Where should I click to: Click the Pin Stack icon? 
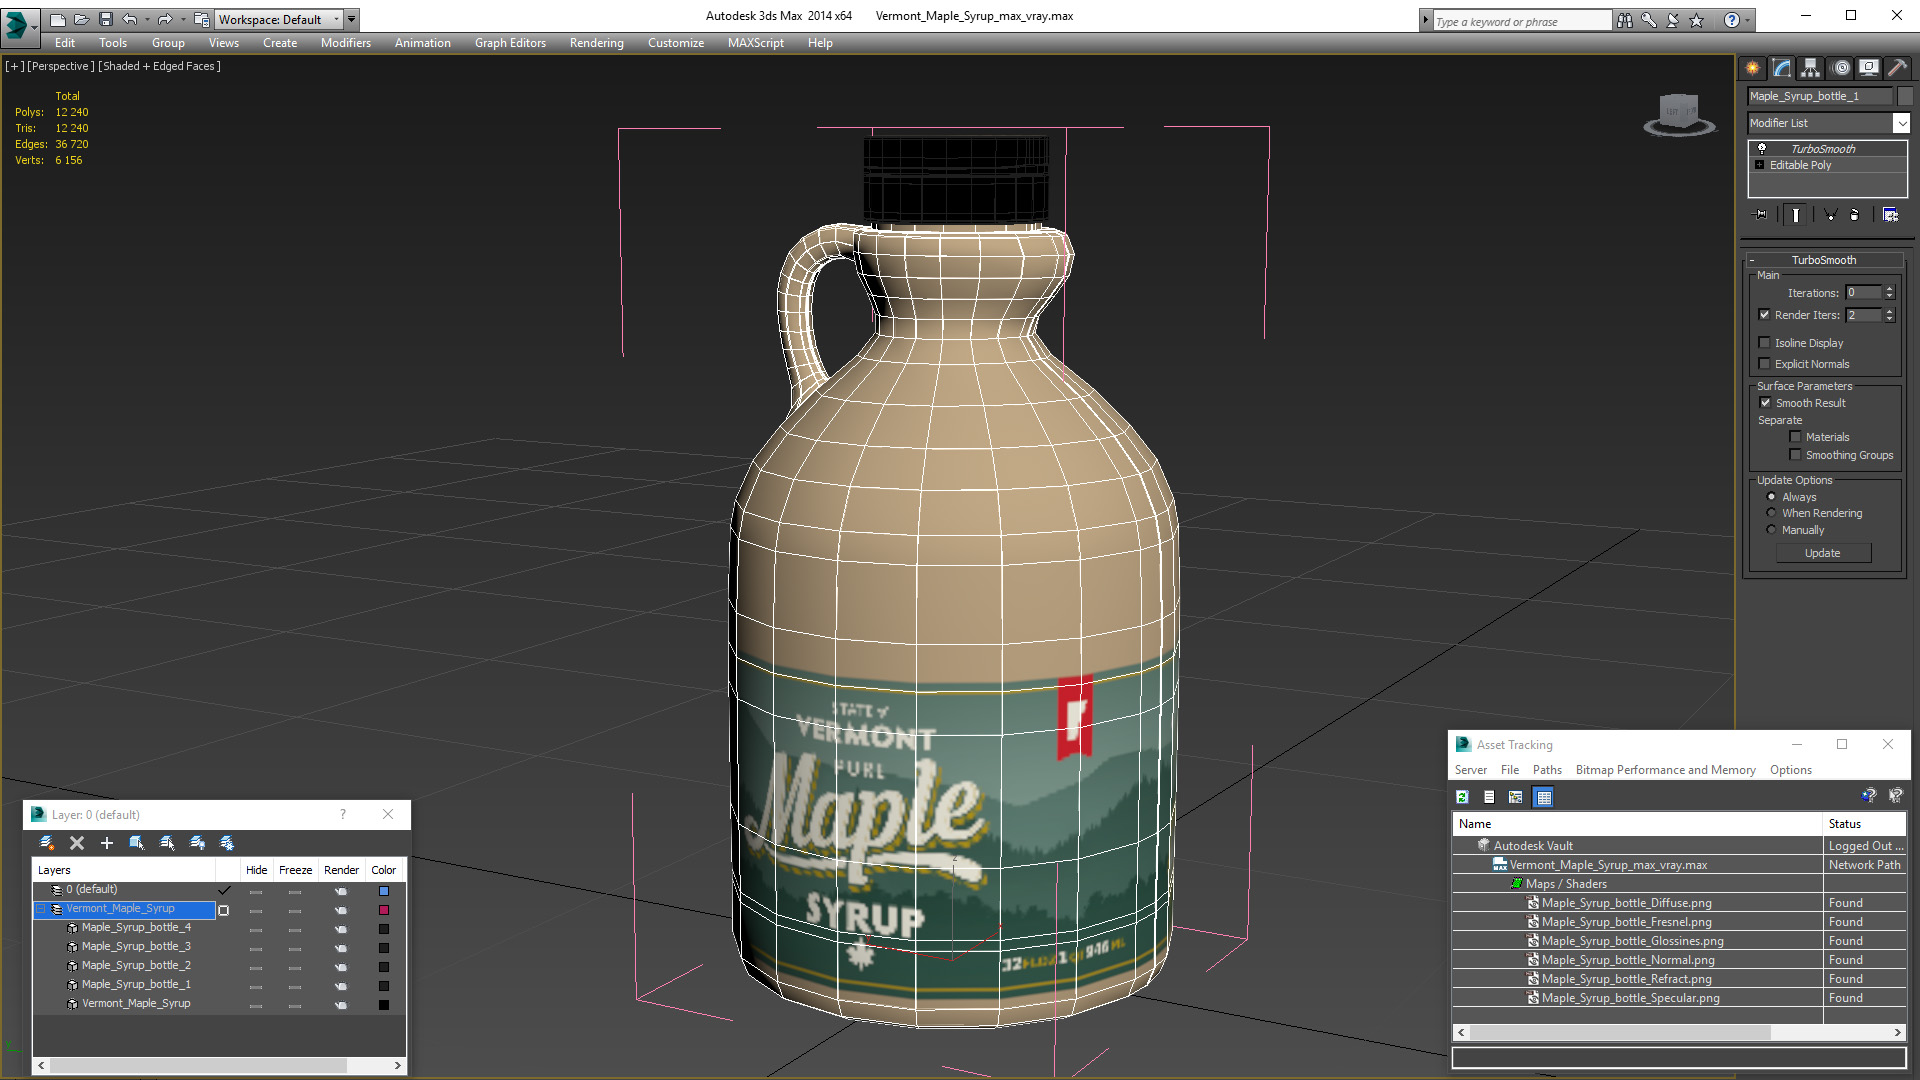click(1761, 215)
